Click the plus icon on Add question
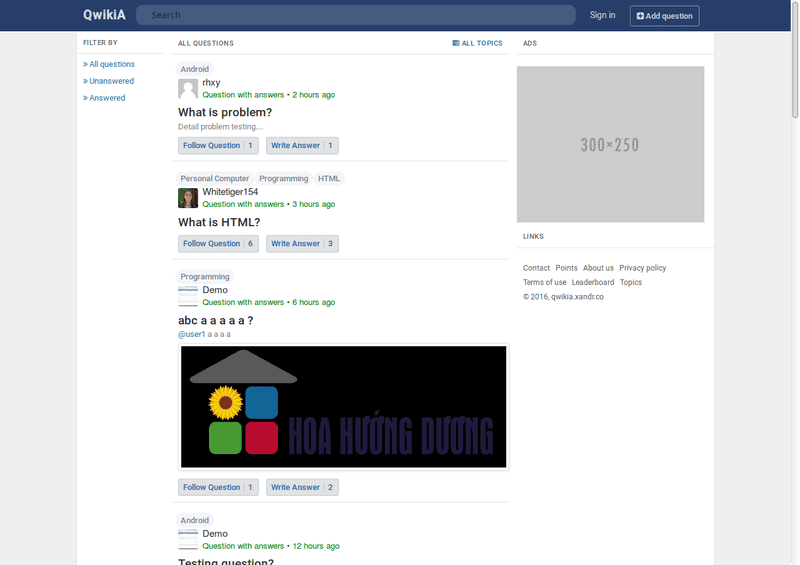The width and height of the screenshot is (800, 565). click(x=640, y=16)
